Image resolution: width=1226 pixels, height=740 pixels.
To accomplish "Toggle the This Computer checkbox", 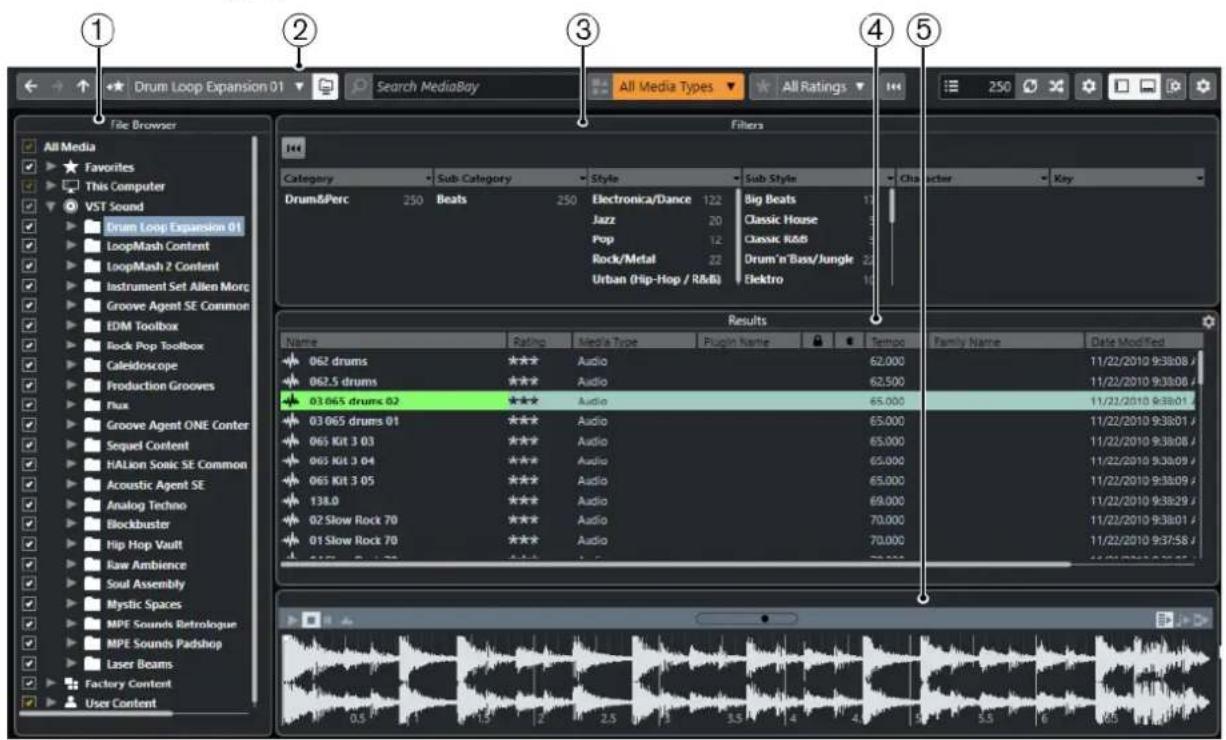I will coord(28,186).
